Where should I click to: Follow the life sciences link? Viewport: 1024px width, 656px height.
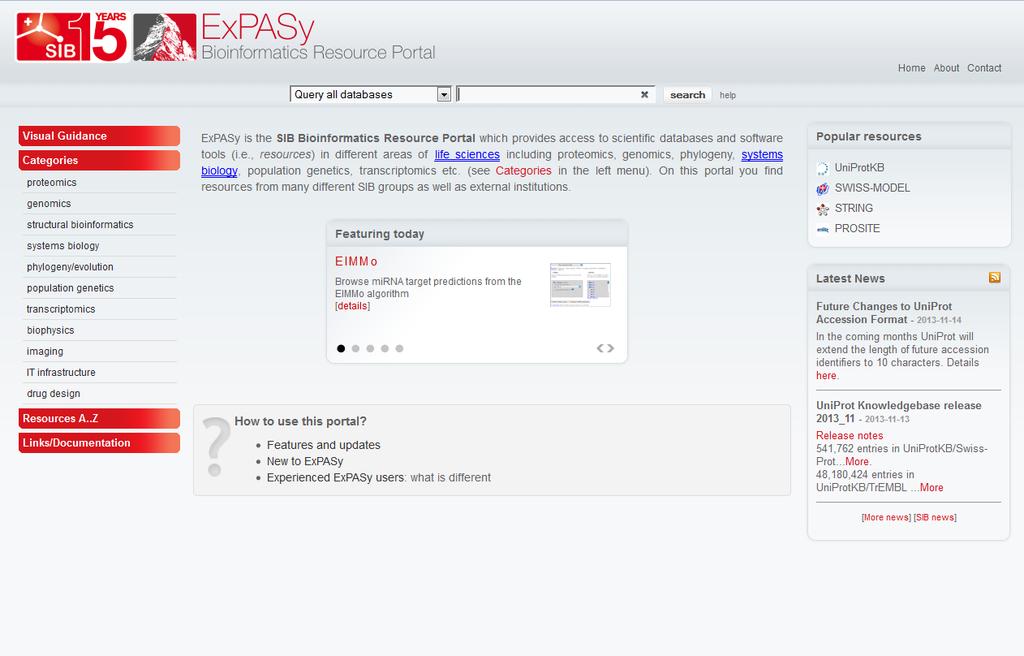pos(467,154)
